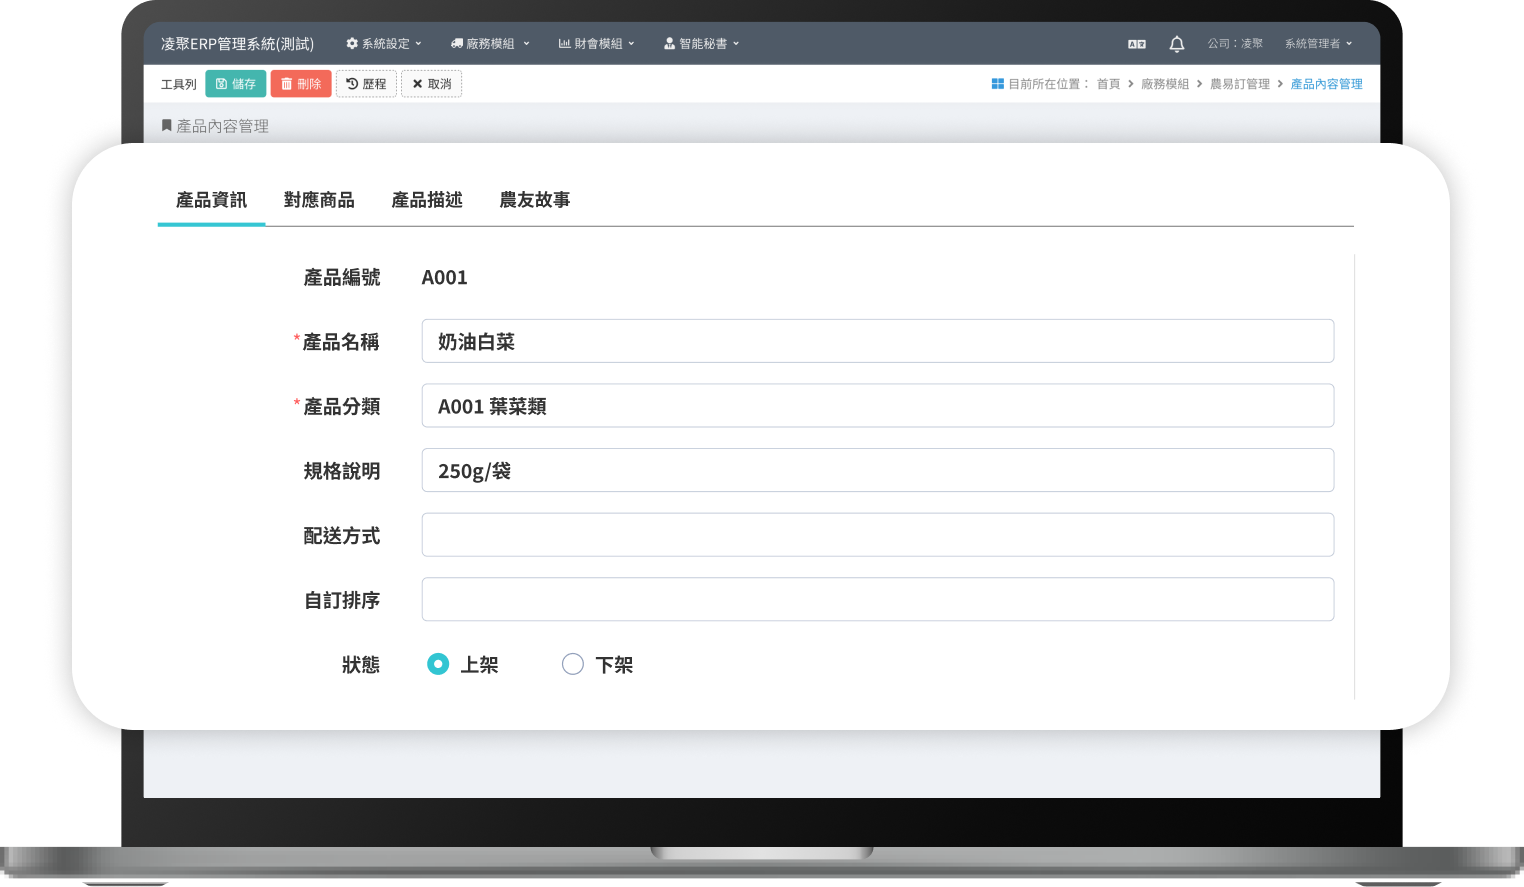Select the 下架 radio button
This screenshot has height=887, width=1524.
[572, 663]
